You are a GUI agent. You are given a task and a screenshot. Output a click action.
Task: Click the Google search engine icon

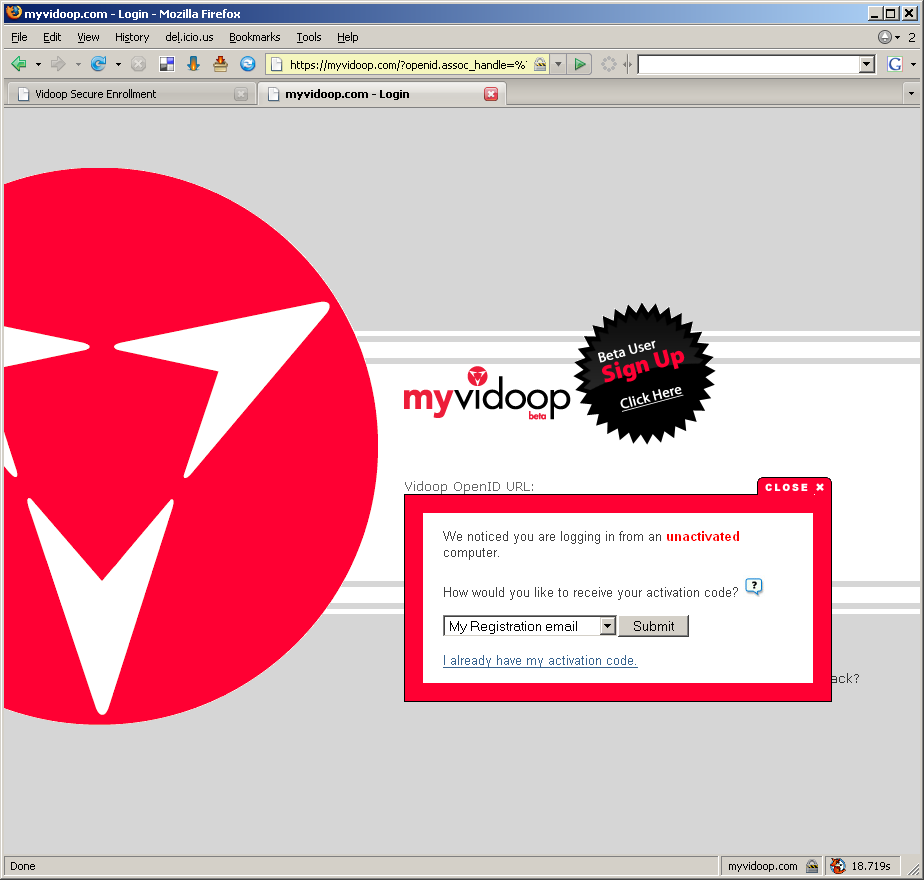coord(895,64)
